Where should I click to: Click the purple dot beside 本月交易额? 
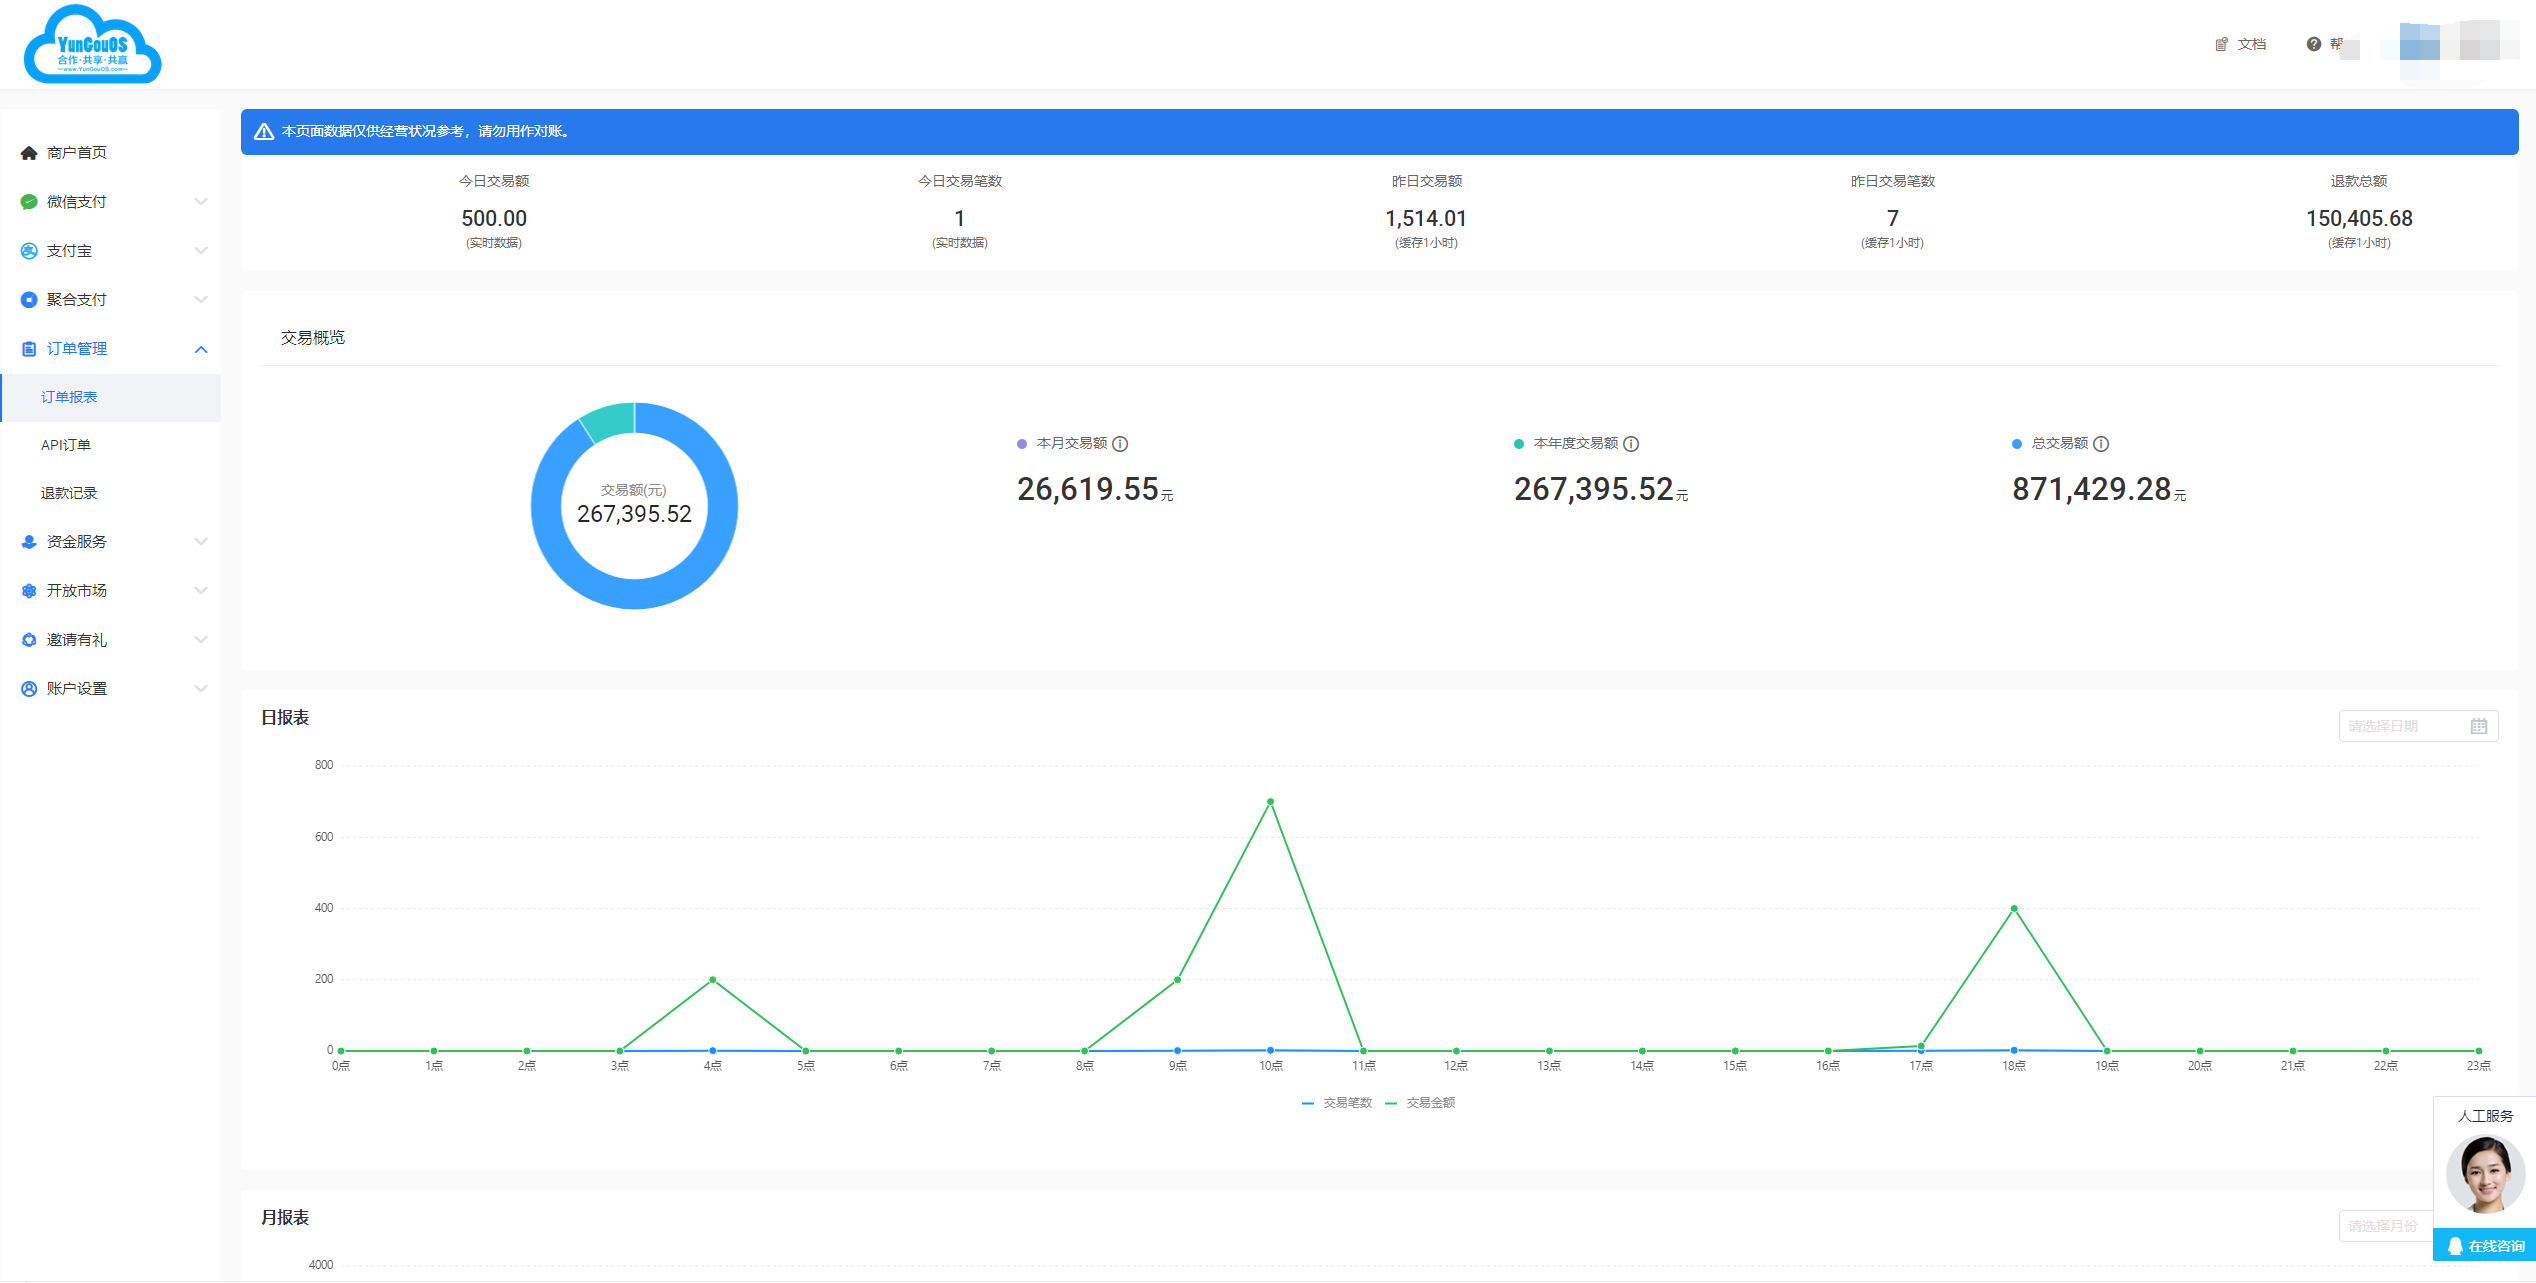click(1022, 444)
